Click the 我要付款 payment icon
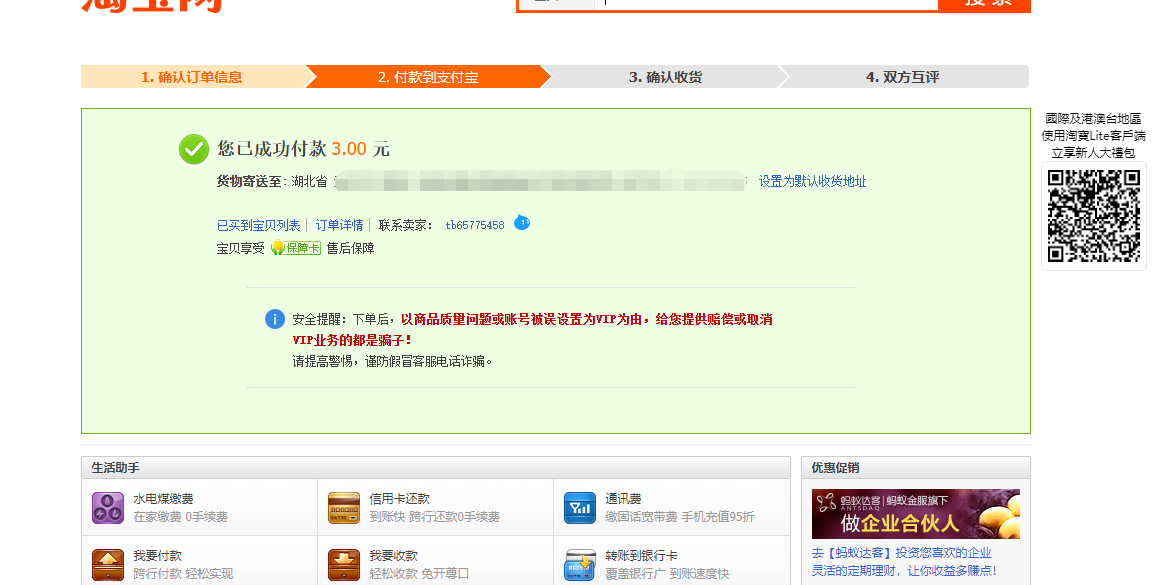Viewport: 1157px width, 585px height. click(x=108, y=564)
